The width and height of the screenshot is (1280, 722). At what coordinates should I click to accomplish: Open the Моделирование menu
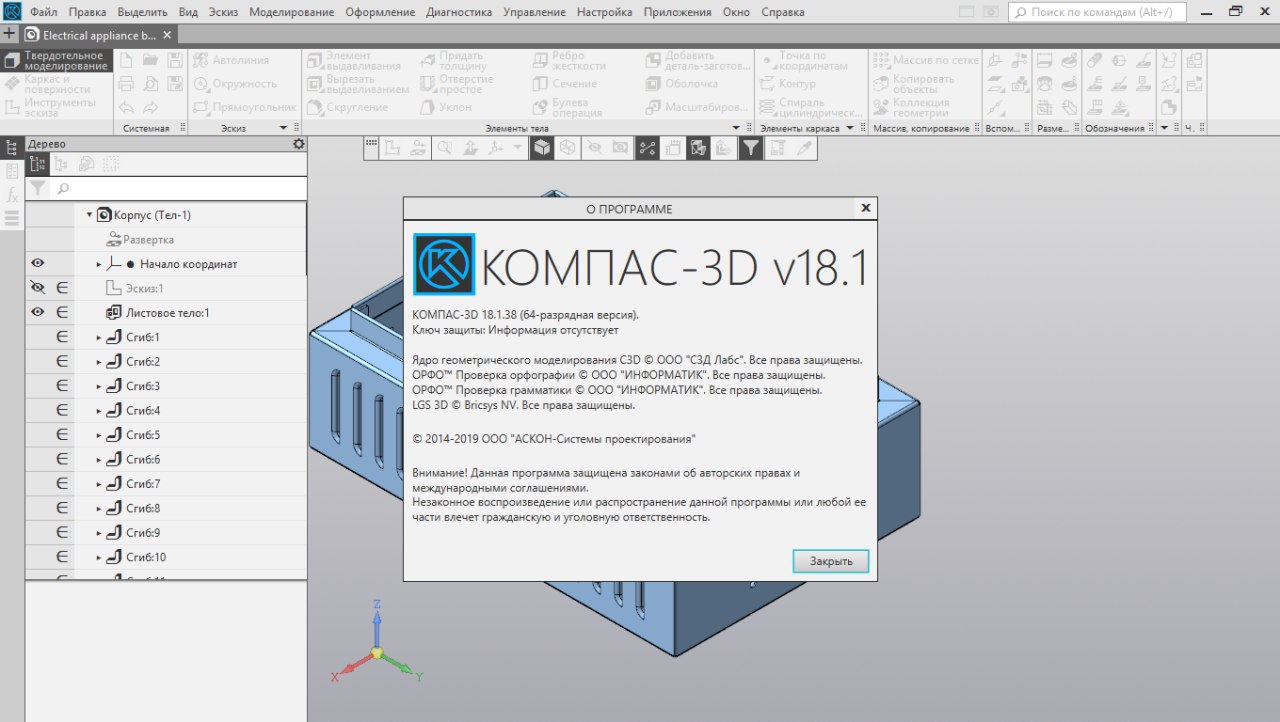click(291, 12)
